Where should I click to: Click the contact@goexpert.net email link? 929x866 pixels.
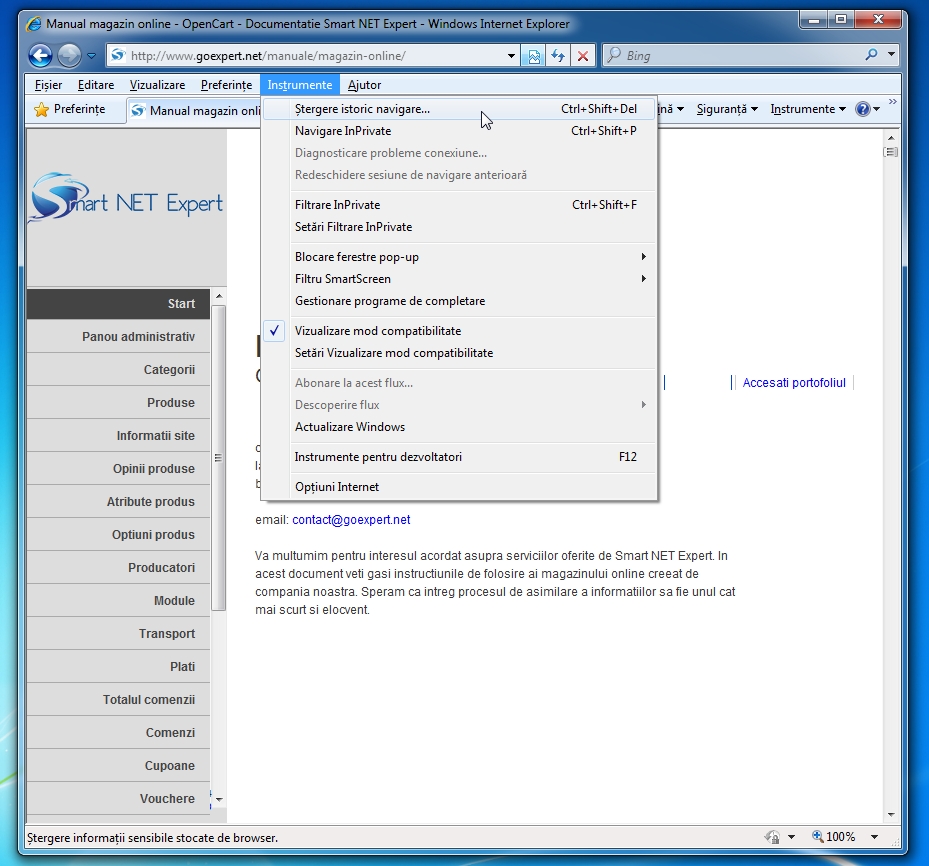click(x=351, y=520)
